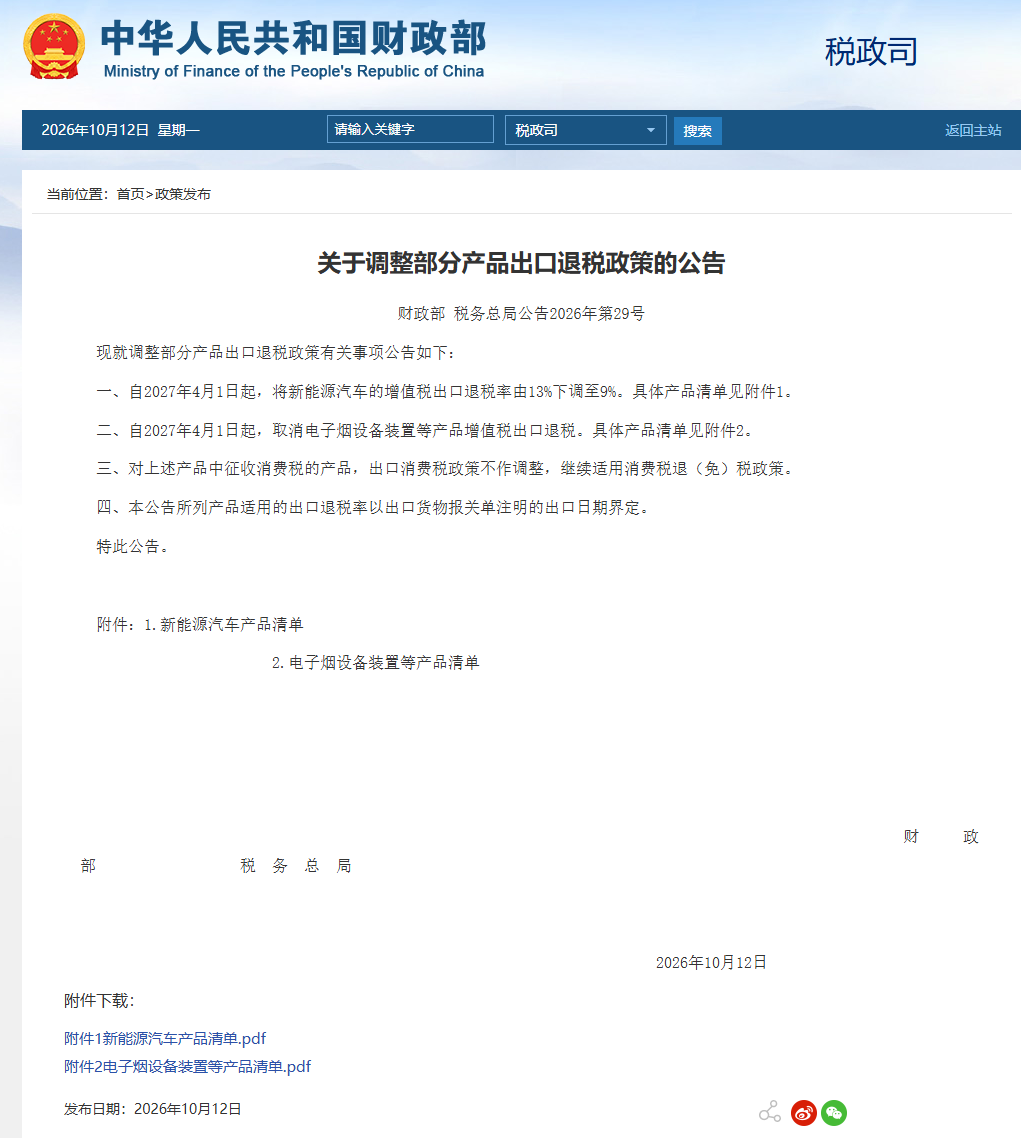
Task: Click the 附件下载： label
Action: click(x=99, y=1001)
